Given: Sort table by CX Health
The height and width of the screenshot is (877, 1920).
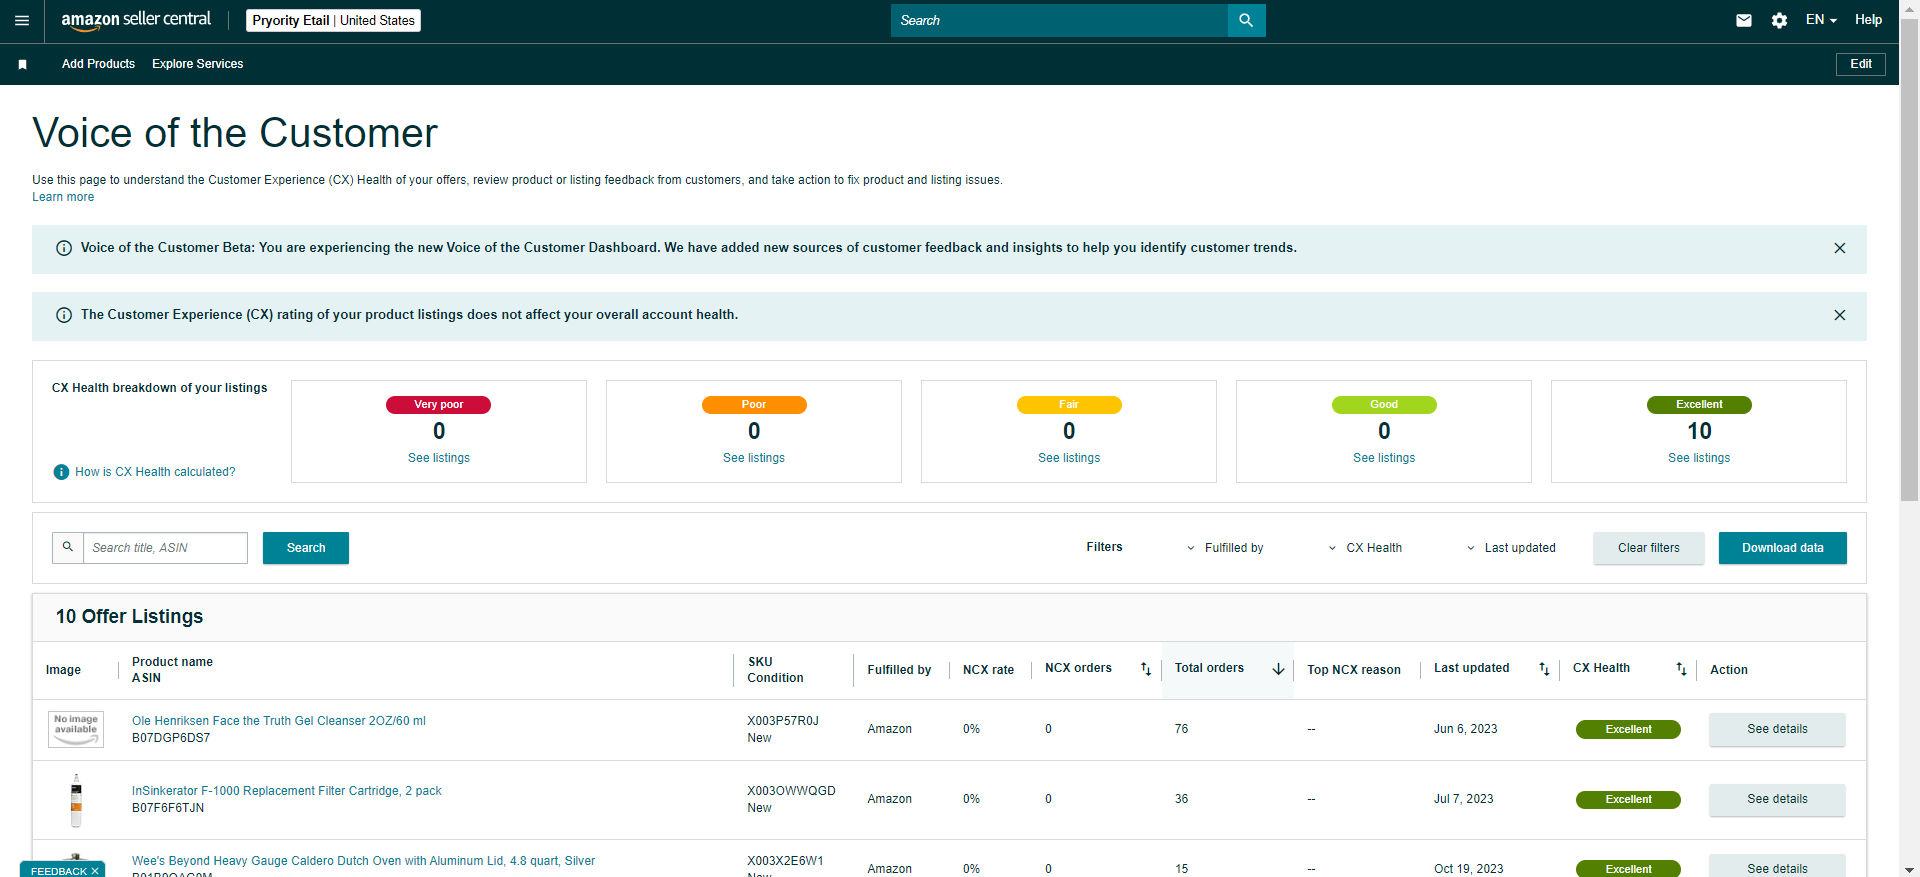Looking at the screenshot, I should pyautogui.click(x=1681, y=669).
